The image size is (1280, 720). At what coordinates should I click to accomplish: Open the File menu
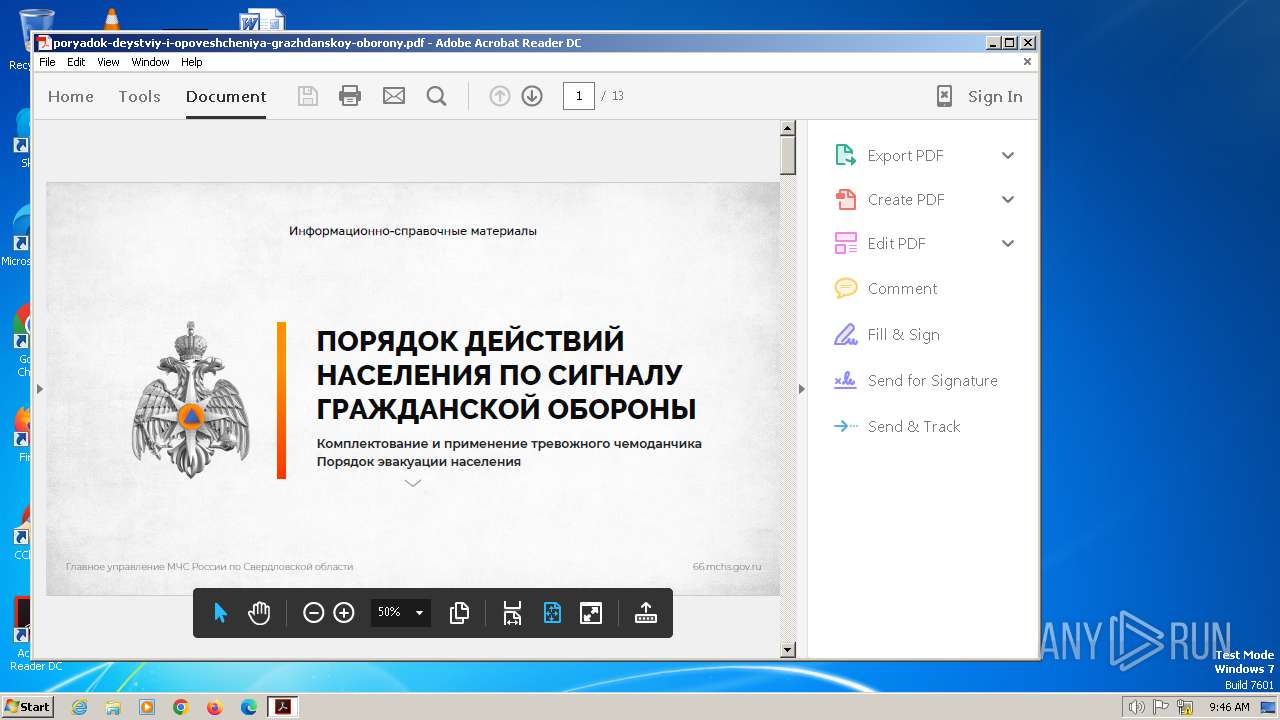47,62
